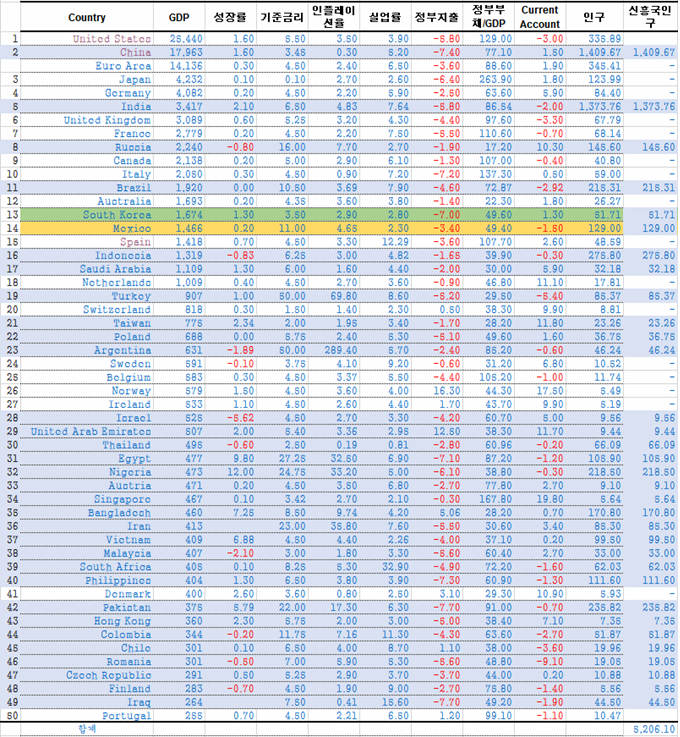The image size is (680, 737).
Task: Click the 정부부채/GDP header cell
Action: (488, 17)
